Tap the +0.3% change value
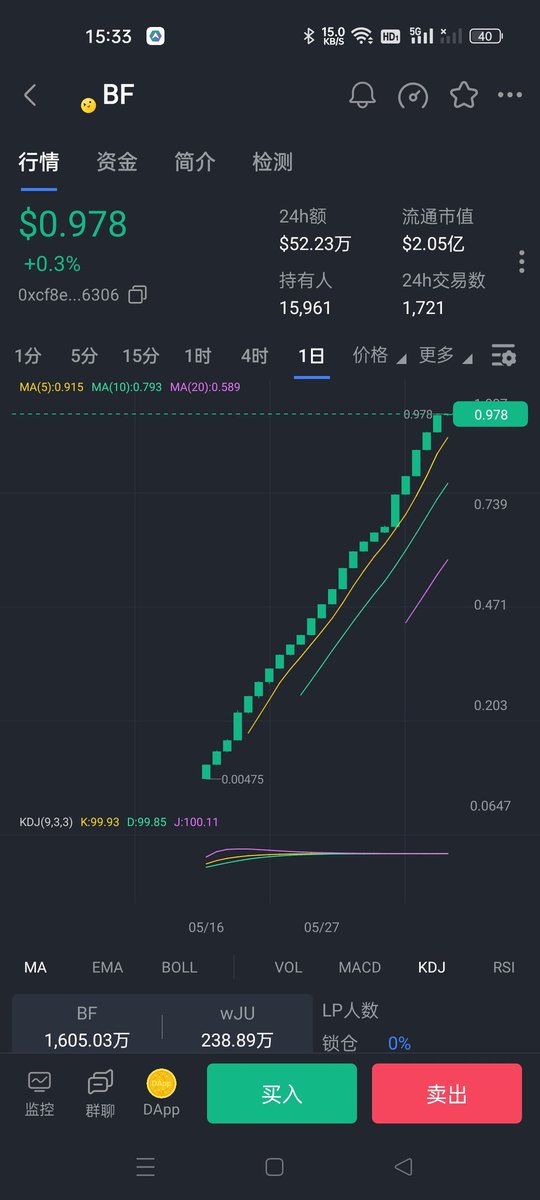The width and height of the screenshot is (540, 1200). [52, 264]
